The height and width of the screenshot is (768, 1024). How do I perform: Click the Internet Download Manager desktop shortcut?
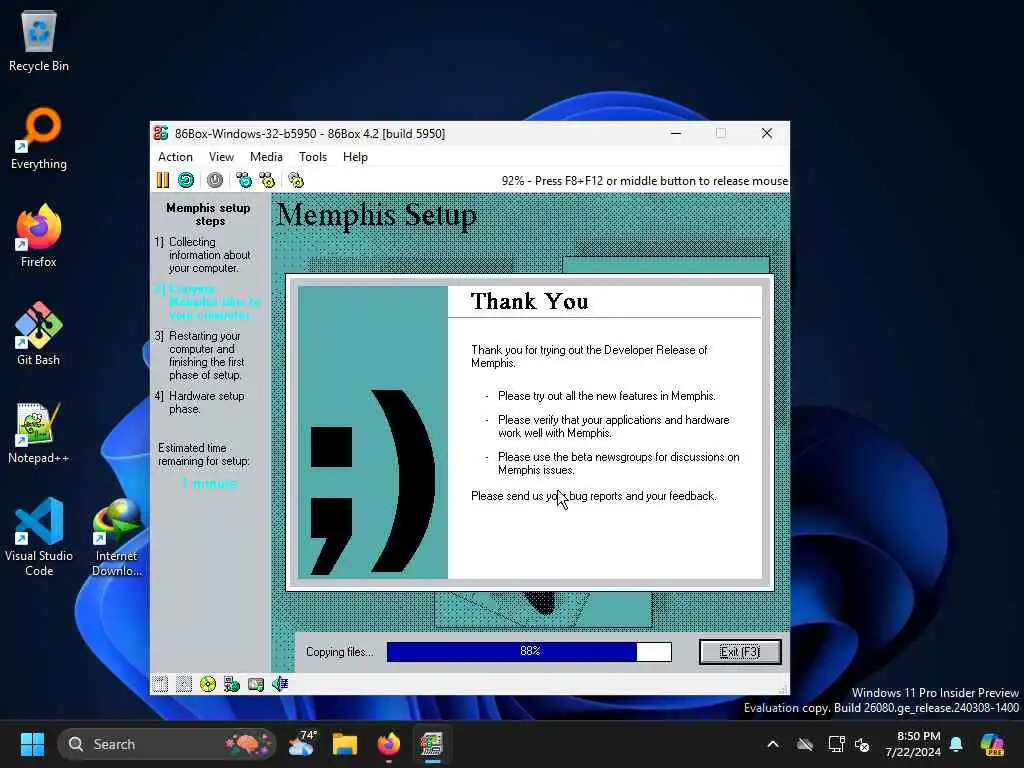(117, 537)
